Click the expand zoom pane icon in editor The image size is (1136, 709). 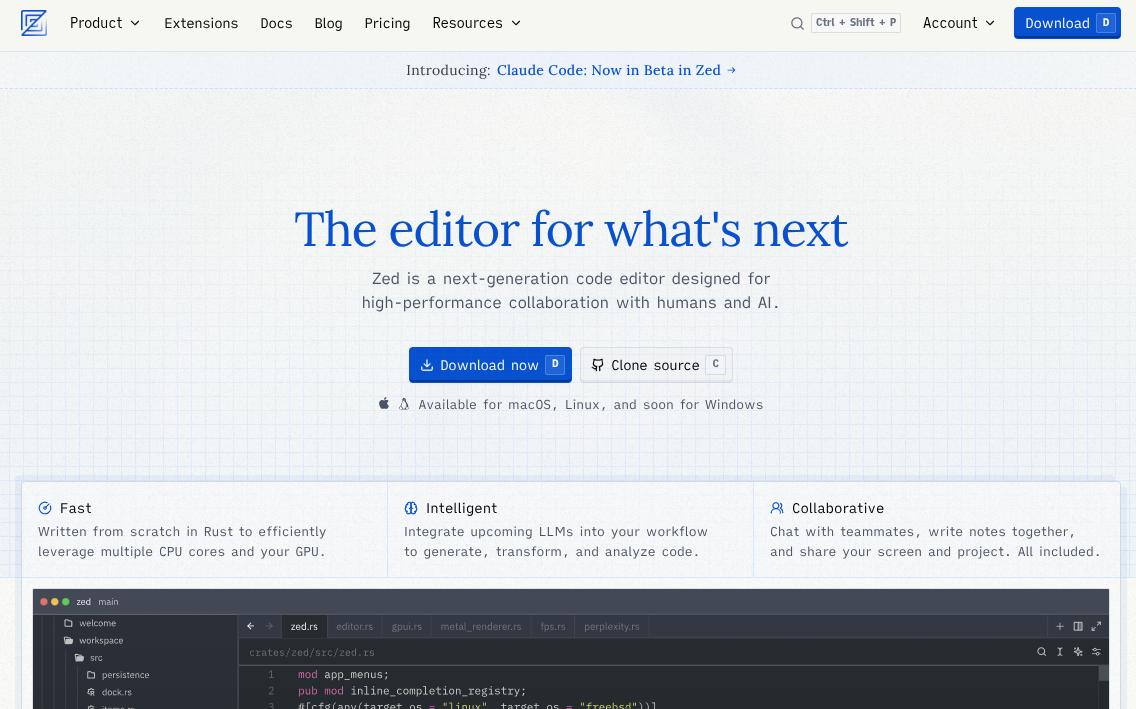[1096, 626]
